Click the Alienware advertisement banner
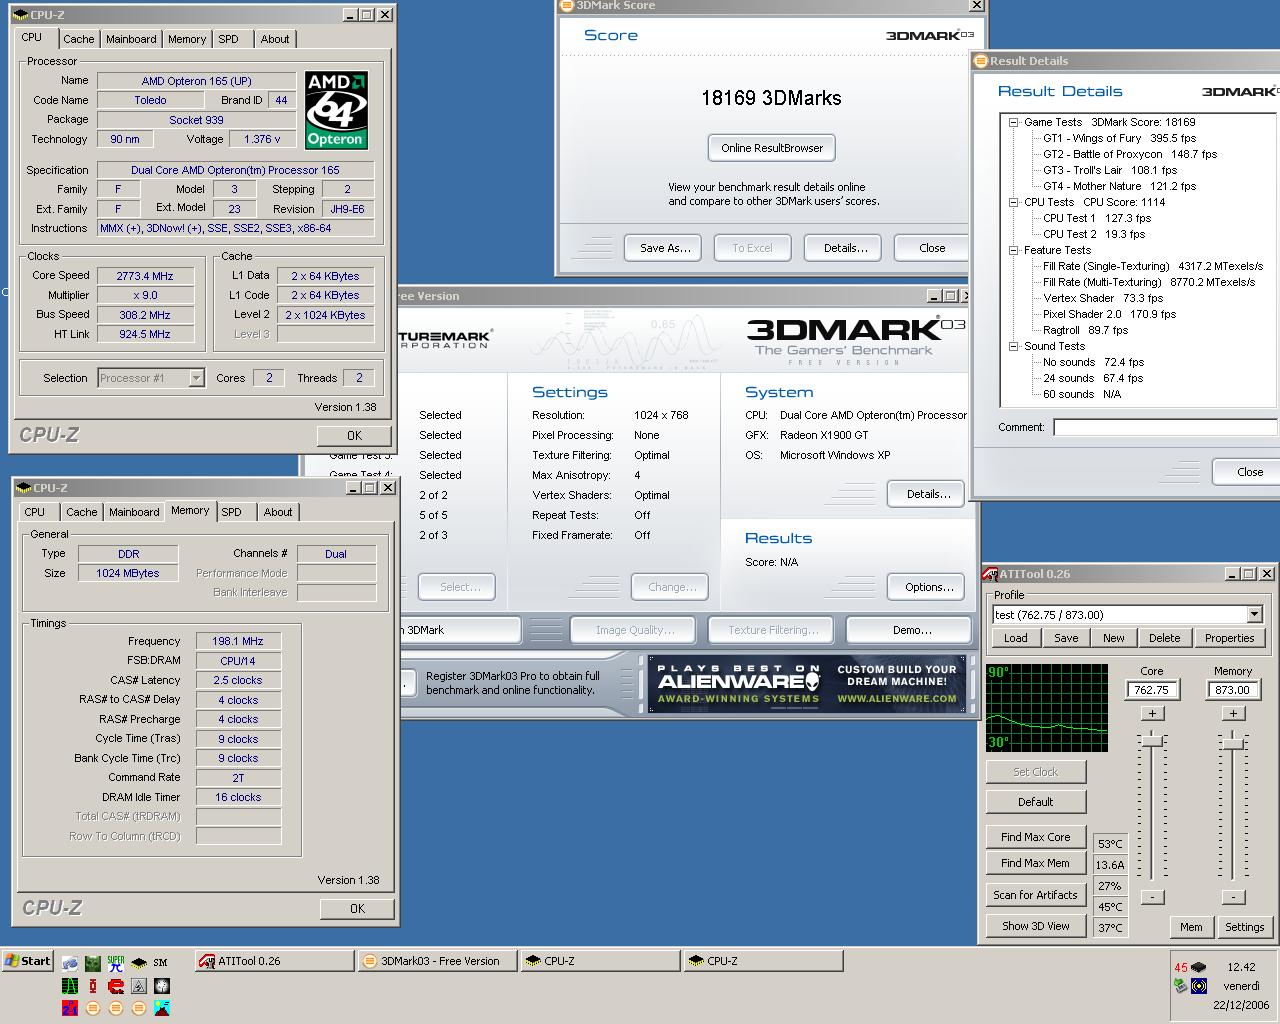 [807, 684]
